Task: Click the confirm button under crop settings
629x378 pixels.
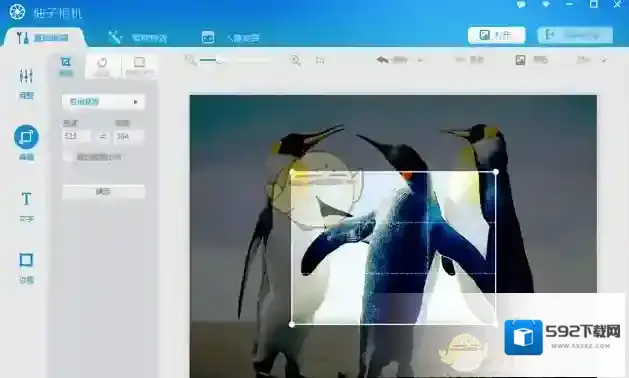Action: 103,191
